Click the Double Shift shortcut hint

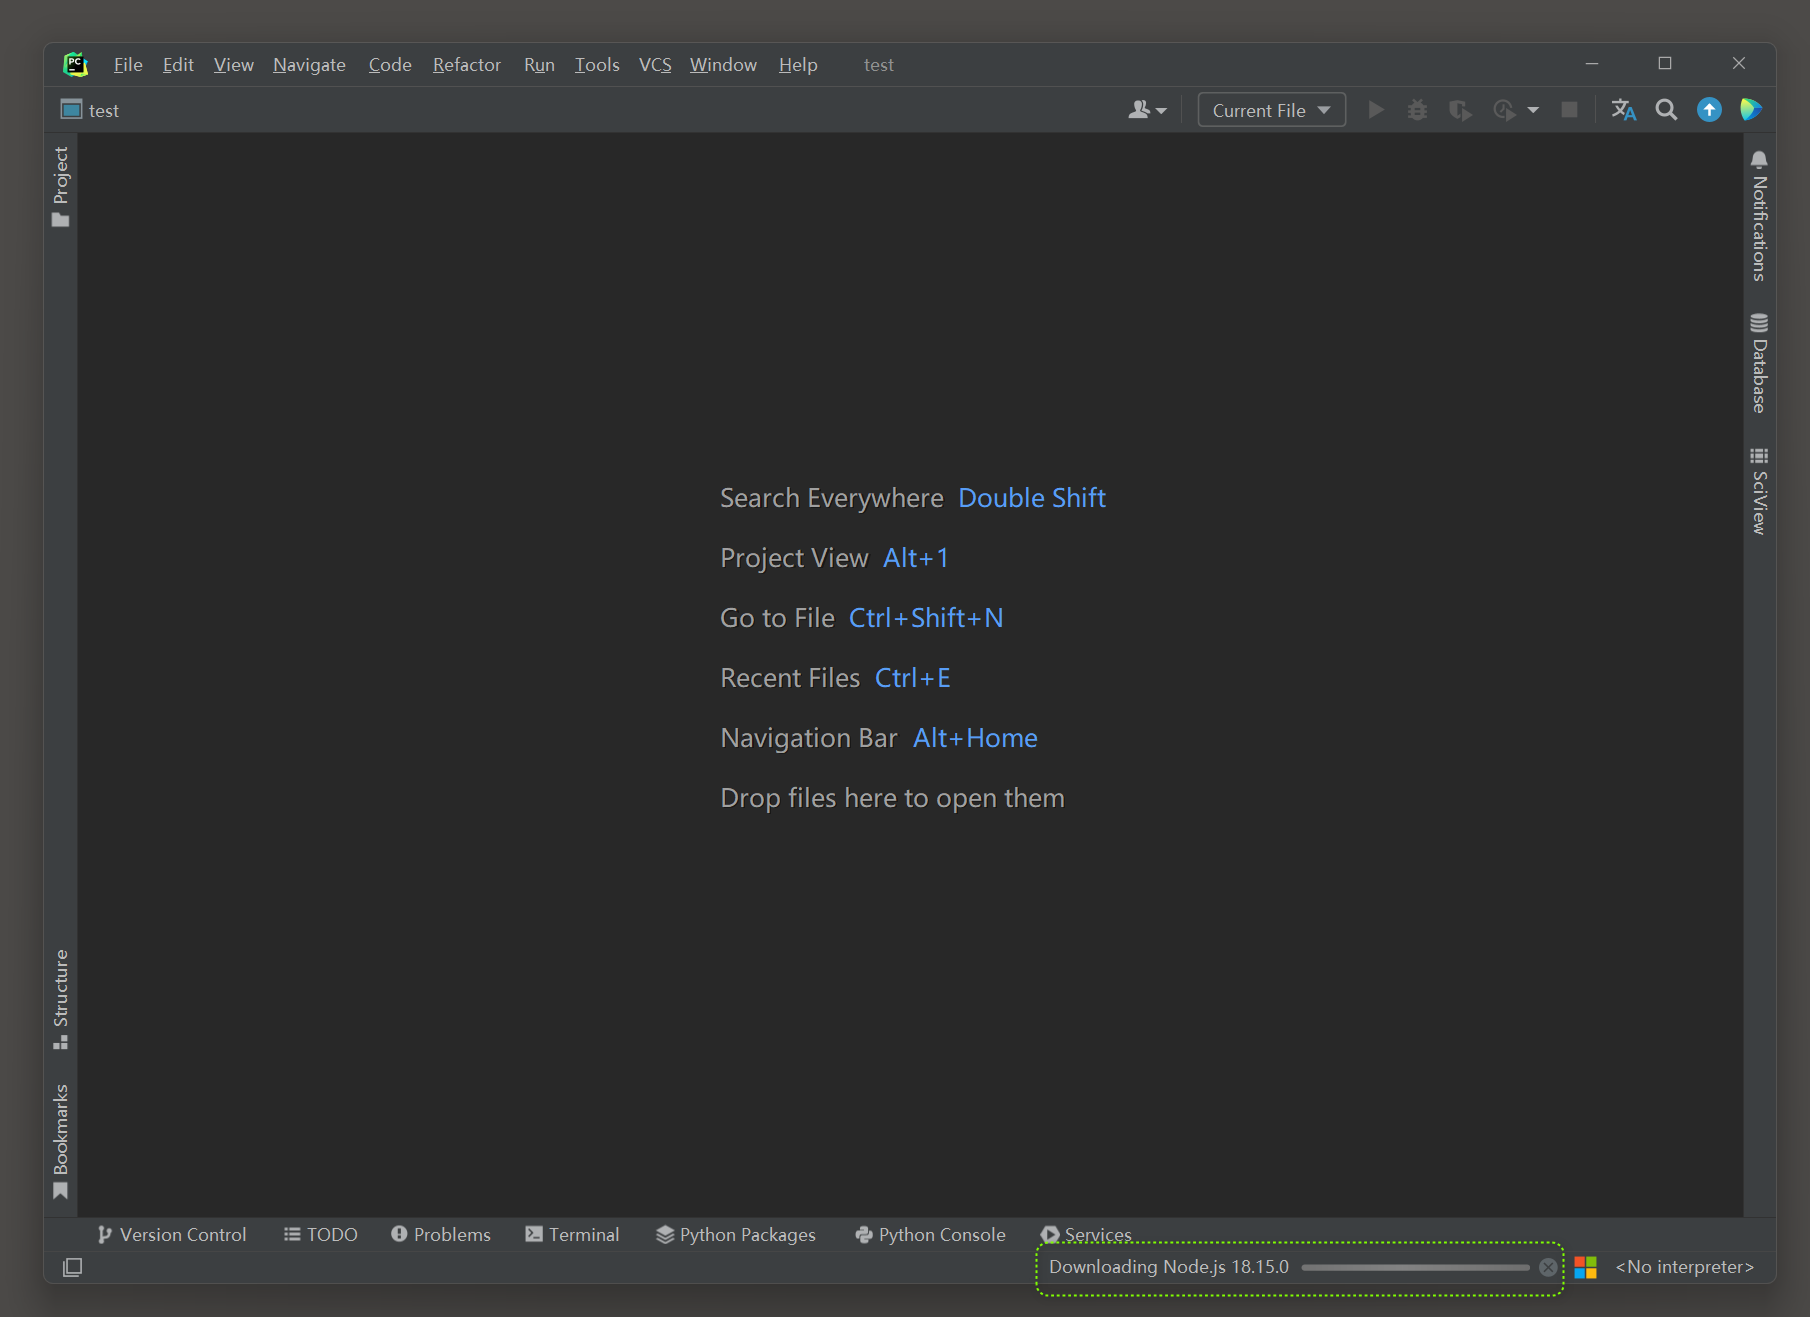pyautogui.click(x=1032, y=498)
